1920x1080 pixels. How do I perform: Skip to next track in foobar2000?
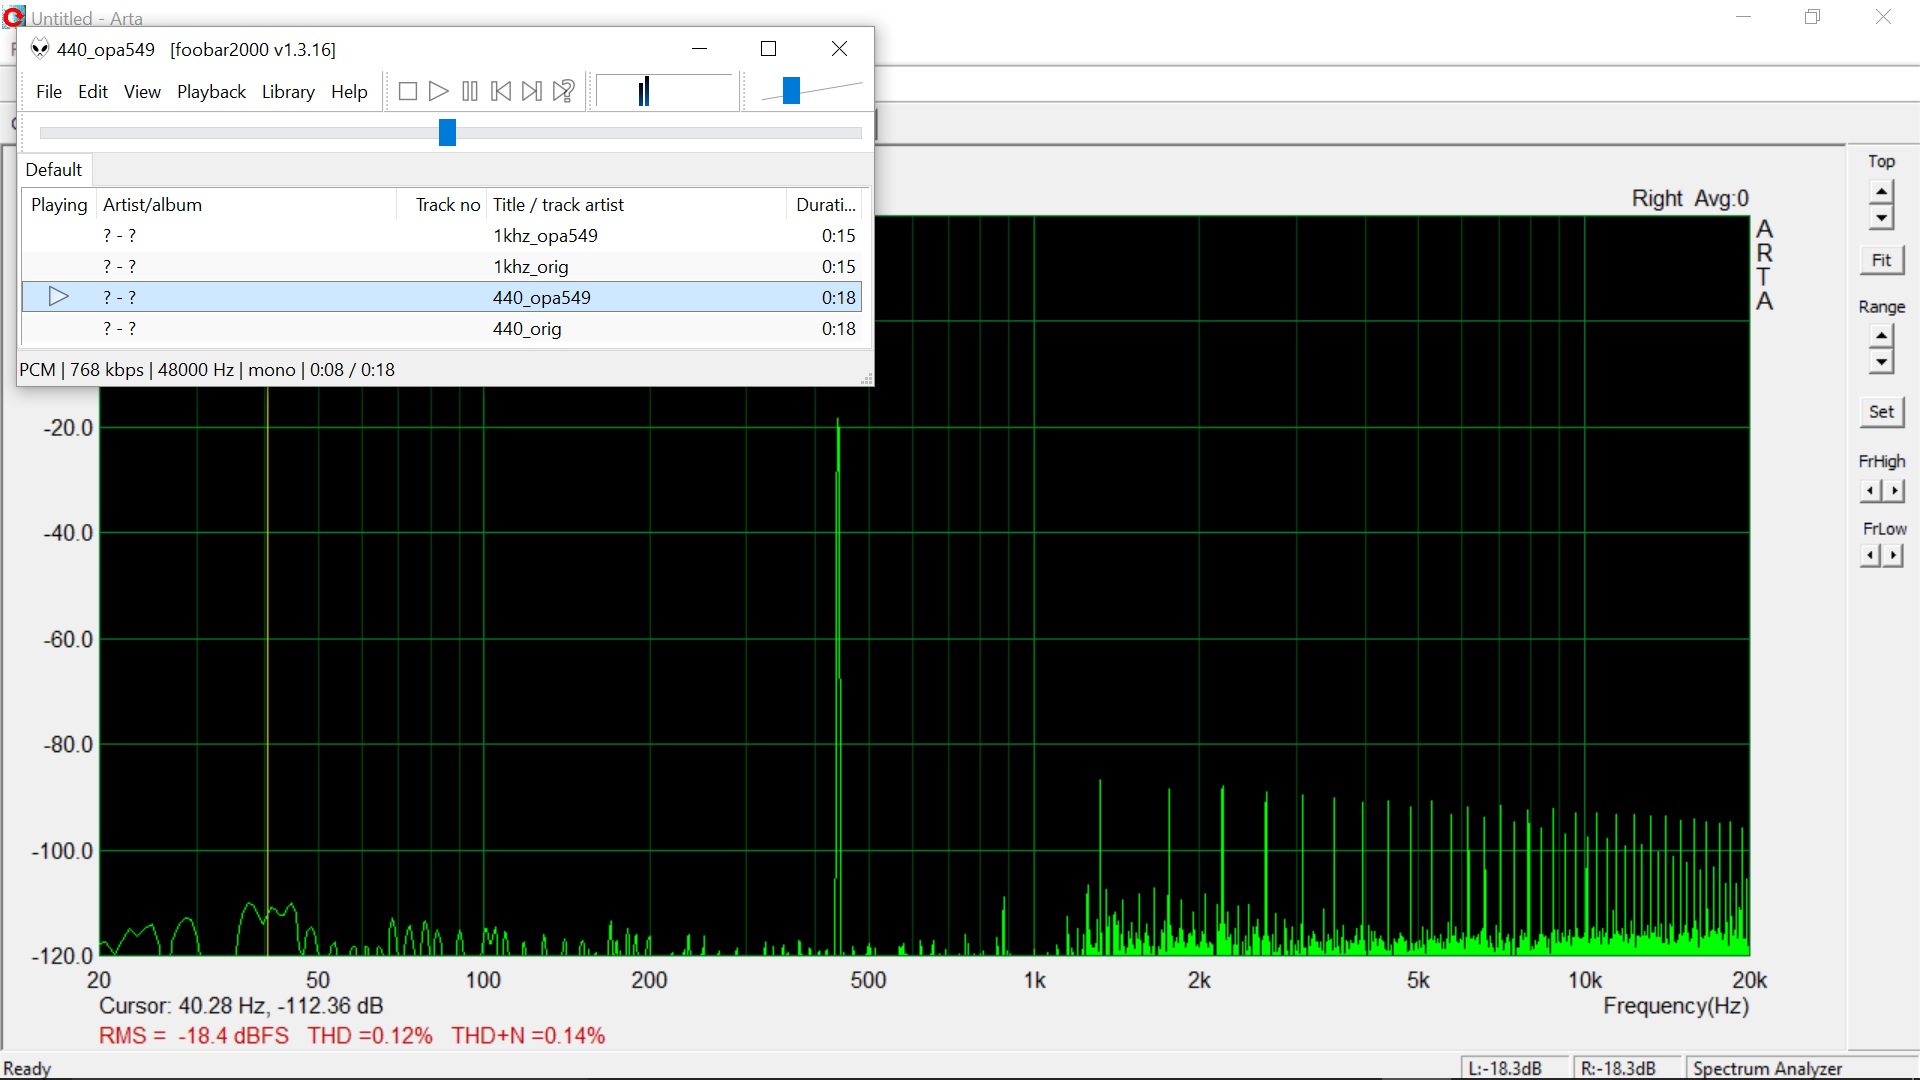click(x=532, y=92)
